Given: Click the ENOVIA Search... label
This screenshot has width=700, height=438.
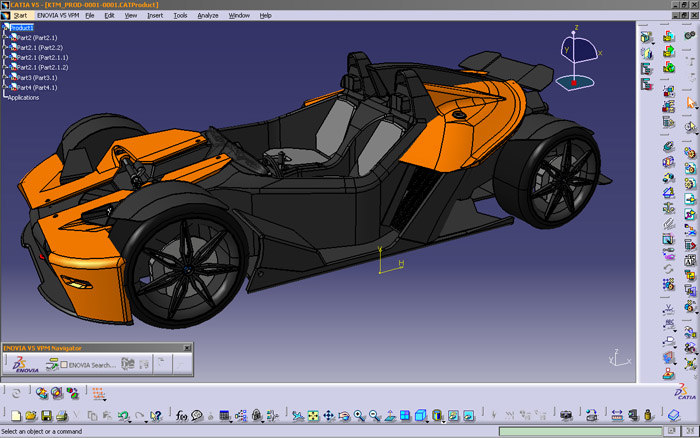Looking at the screenshot, I should (92, 365).
